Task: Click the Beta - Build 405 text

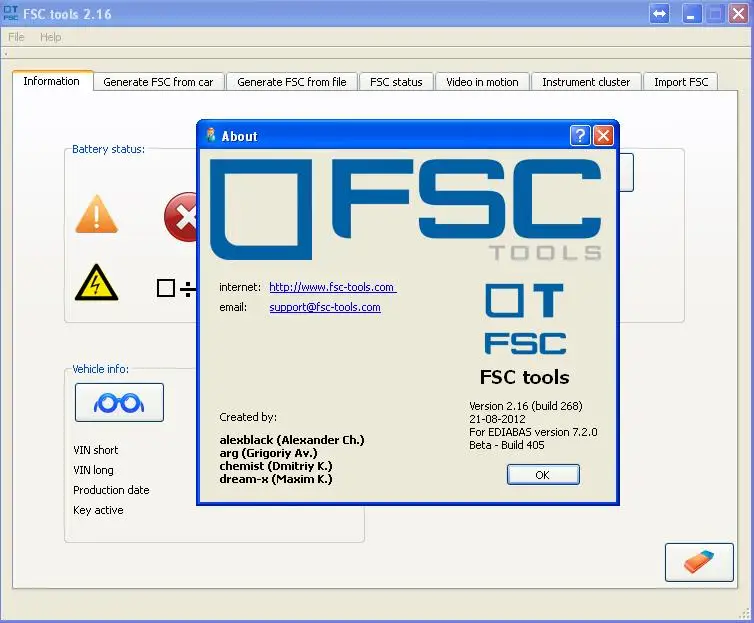Action: click(506, 445)
